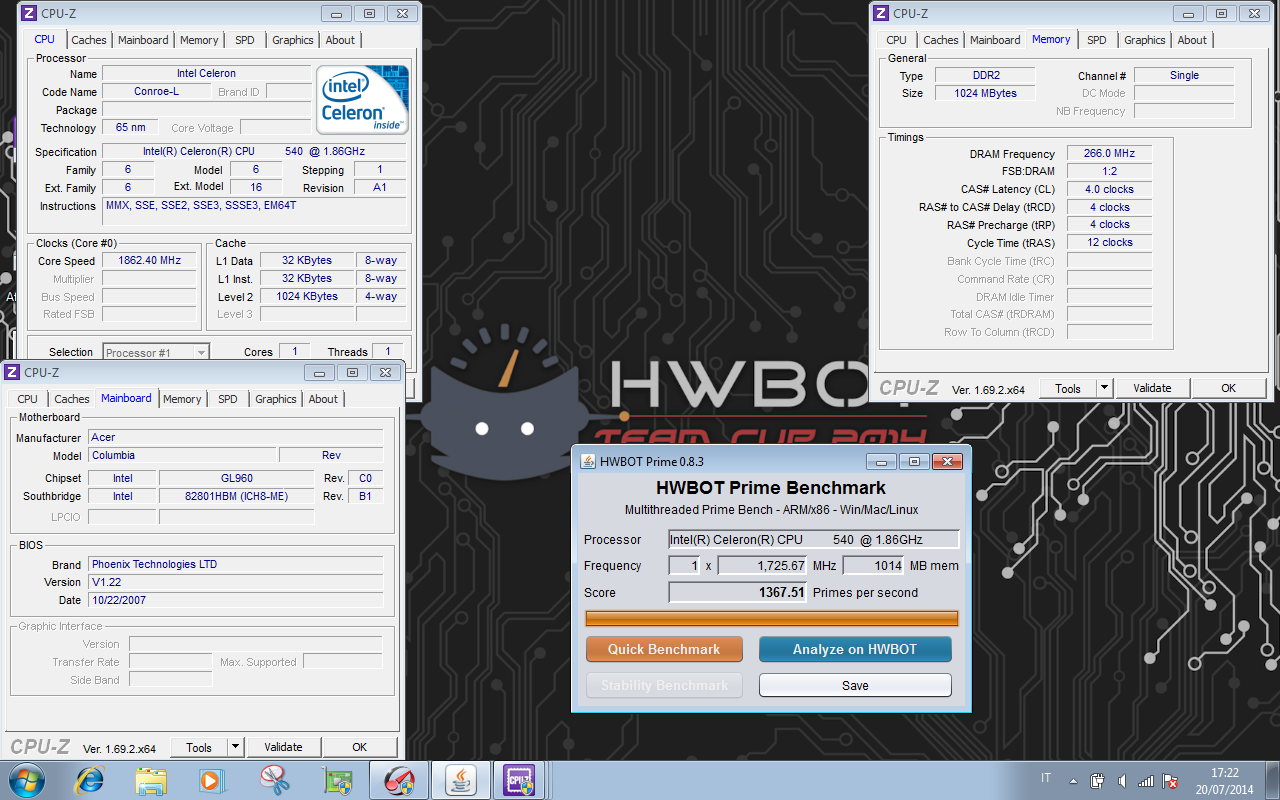Click the CPU-Z title icon of the CPU window

tap(29, 13)
